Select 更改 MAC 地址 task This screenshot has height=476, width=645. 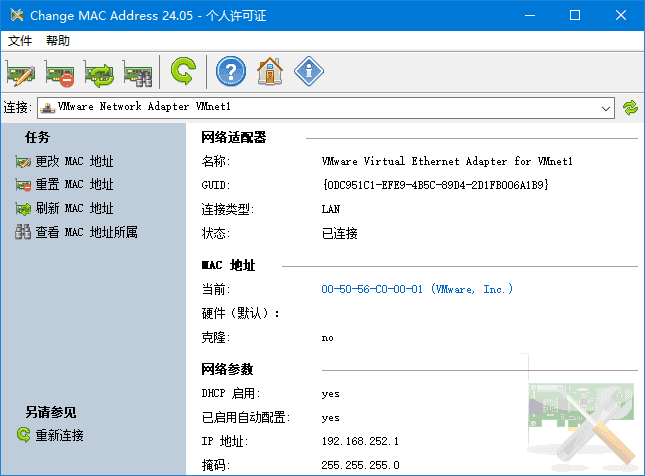click(64, 161)
